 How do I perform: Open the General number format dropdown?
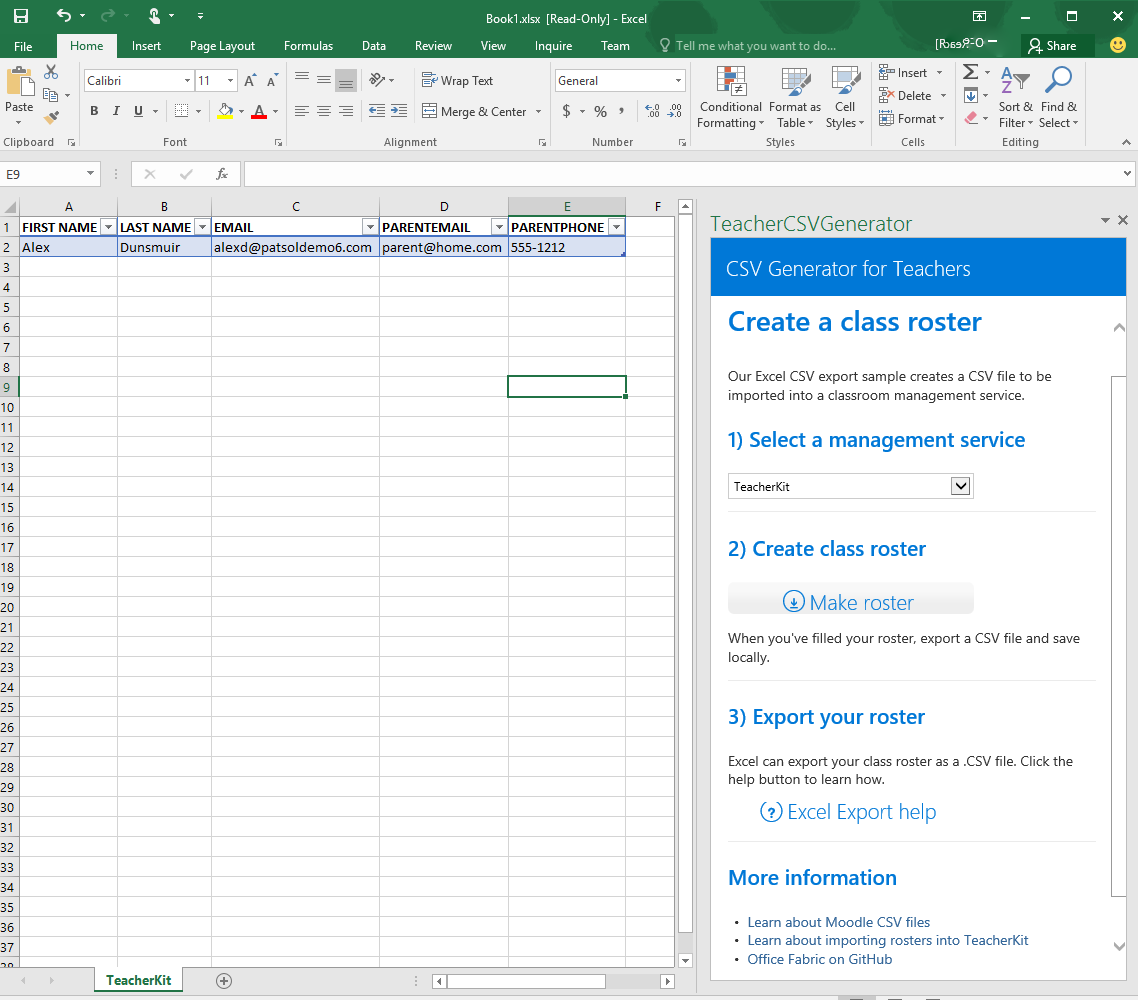click(678, 81)
